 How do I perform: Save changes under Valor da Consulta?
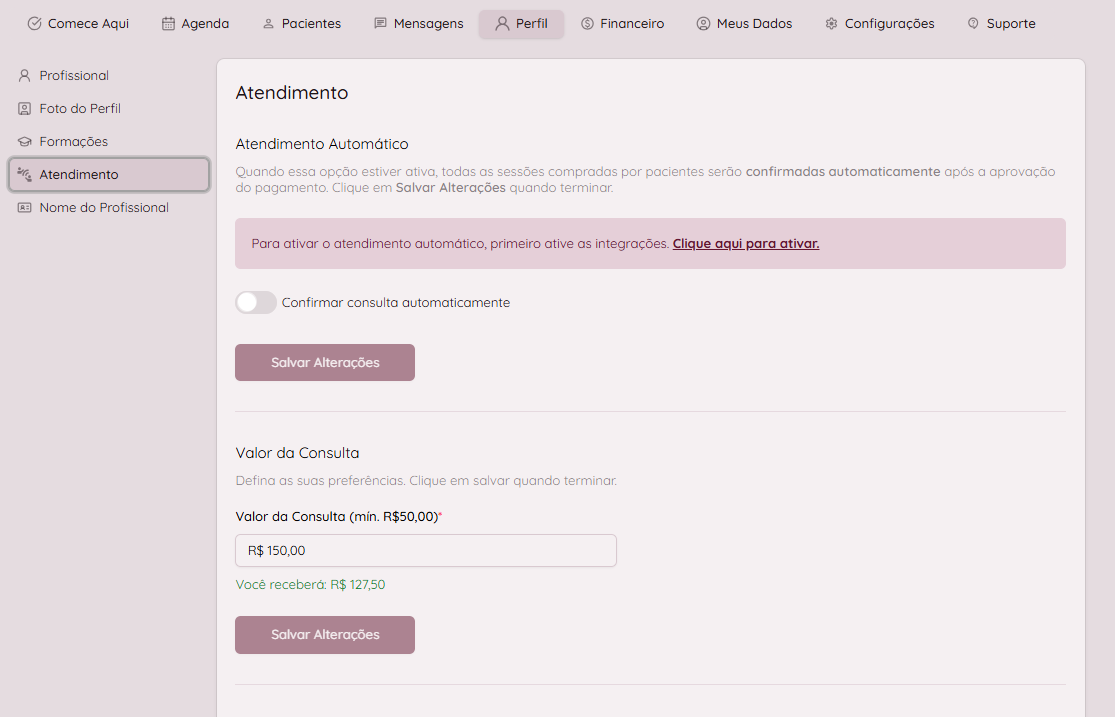(x=325, y=635)
